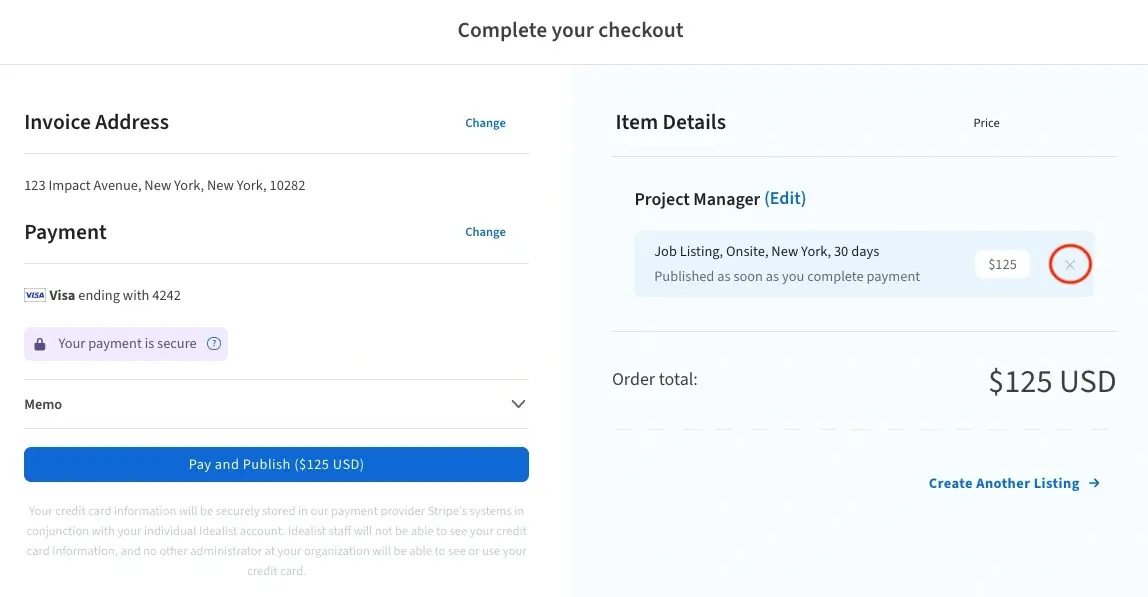Click the Memo label text
The image size is (1148, 597).
[43, 404]
